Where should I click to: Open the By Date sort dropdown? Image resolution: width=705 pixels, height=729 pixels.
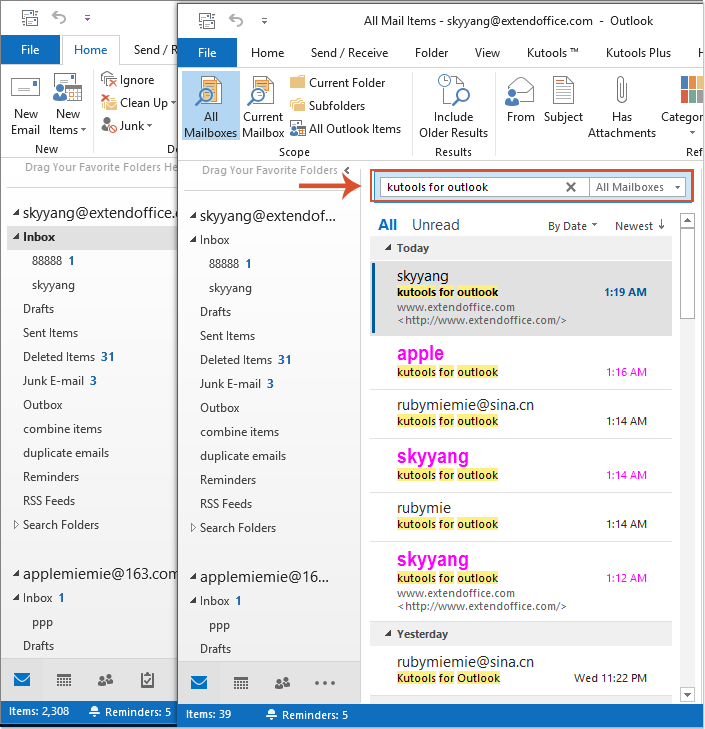(x=572, y=226)
